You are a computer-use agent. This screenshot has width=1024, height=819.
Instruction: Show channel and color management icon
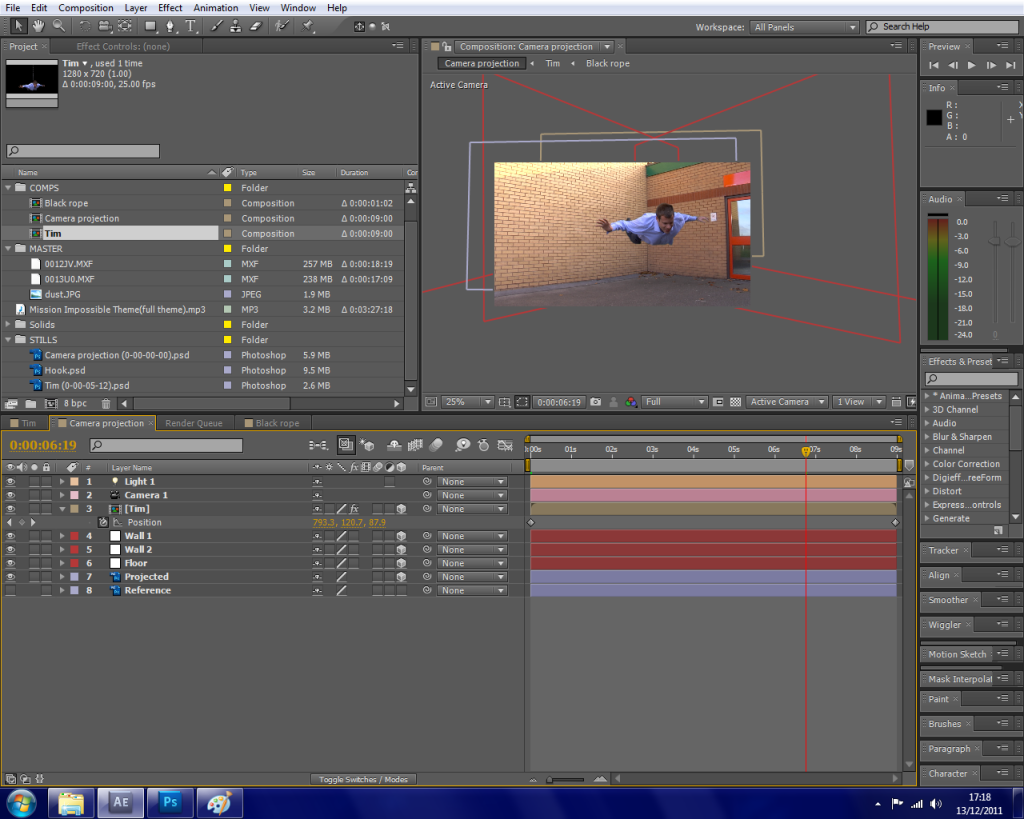pyautogui.click(x=631, y=402)
